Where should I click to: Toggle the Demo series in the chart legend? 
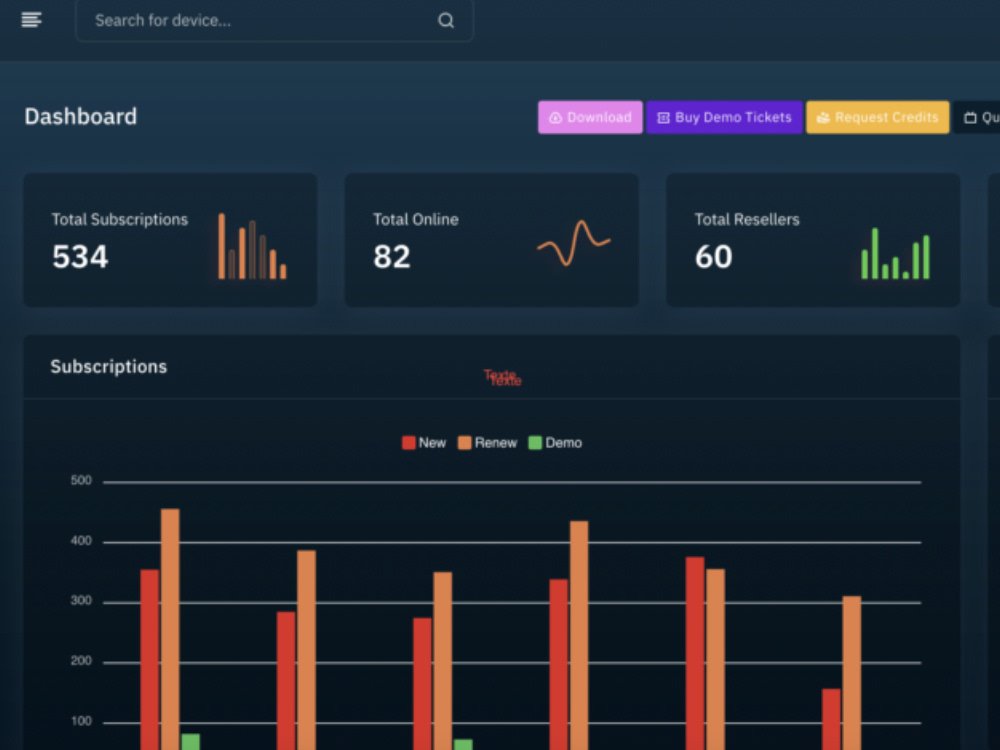tap(557, 442)
